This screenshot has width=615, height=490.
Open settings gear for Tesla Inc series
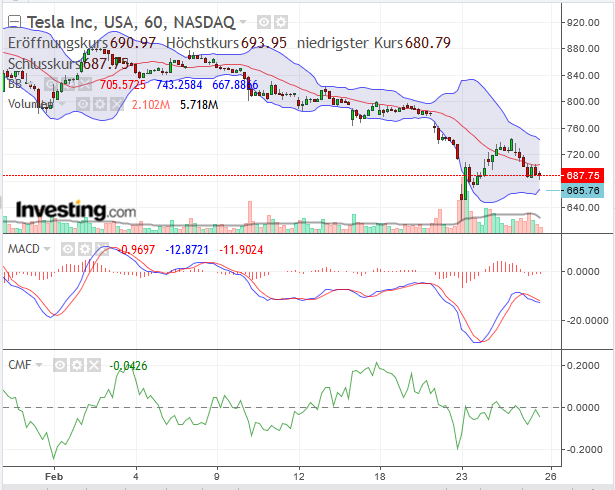pyautogui.click(x=281, y=22)
